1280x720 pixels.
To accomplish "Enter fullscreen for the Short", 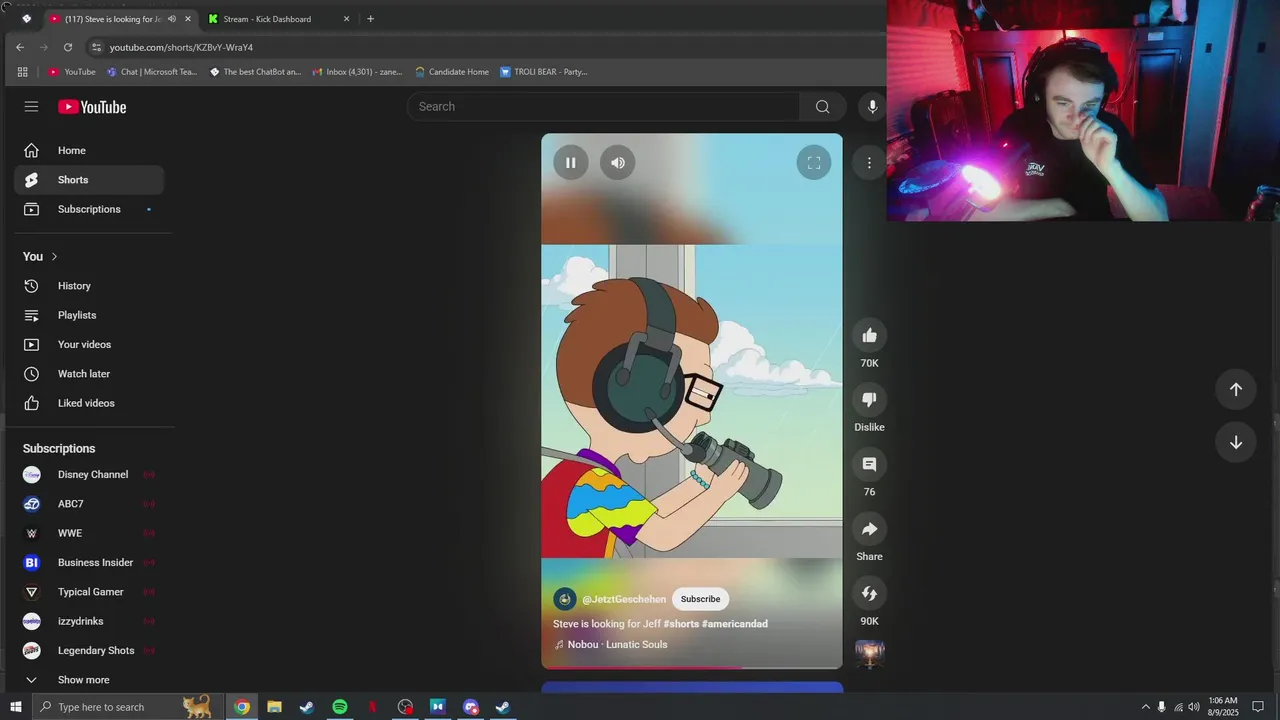I will pos(814,163).
